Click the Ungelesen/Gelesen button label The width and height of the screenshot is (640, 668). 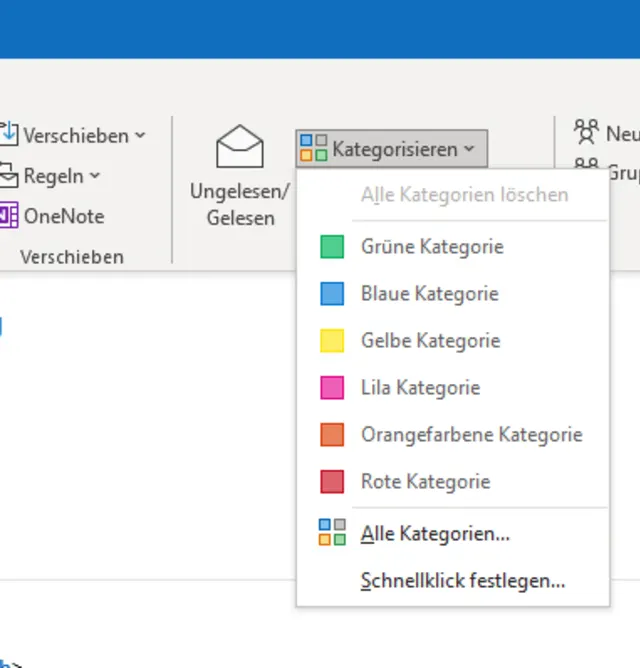click(240, 204)
